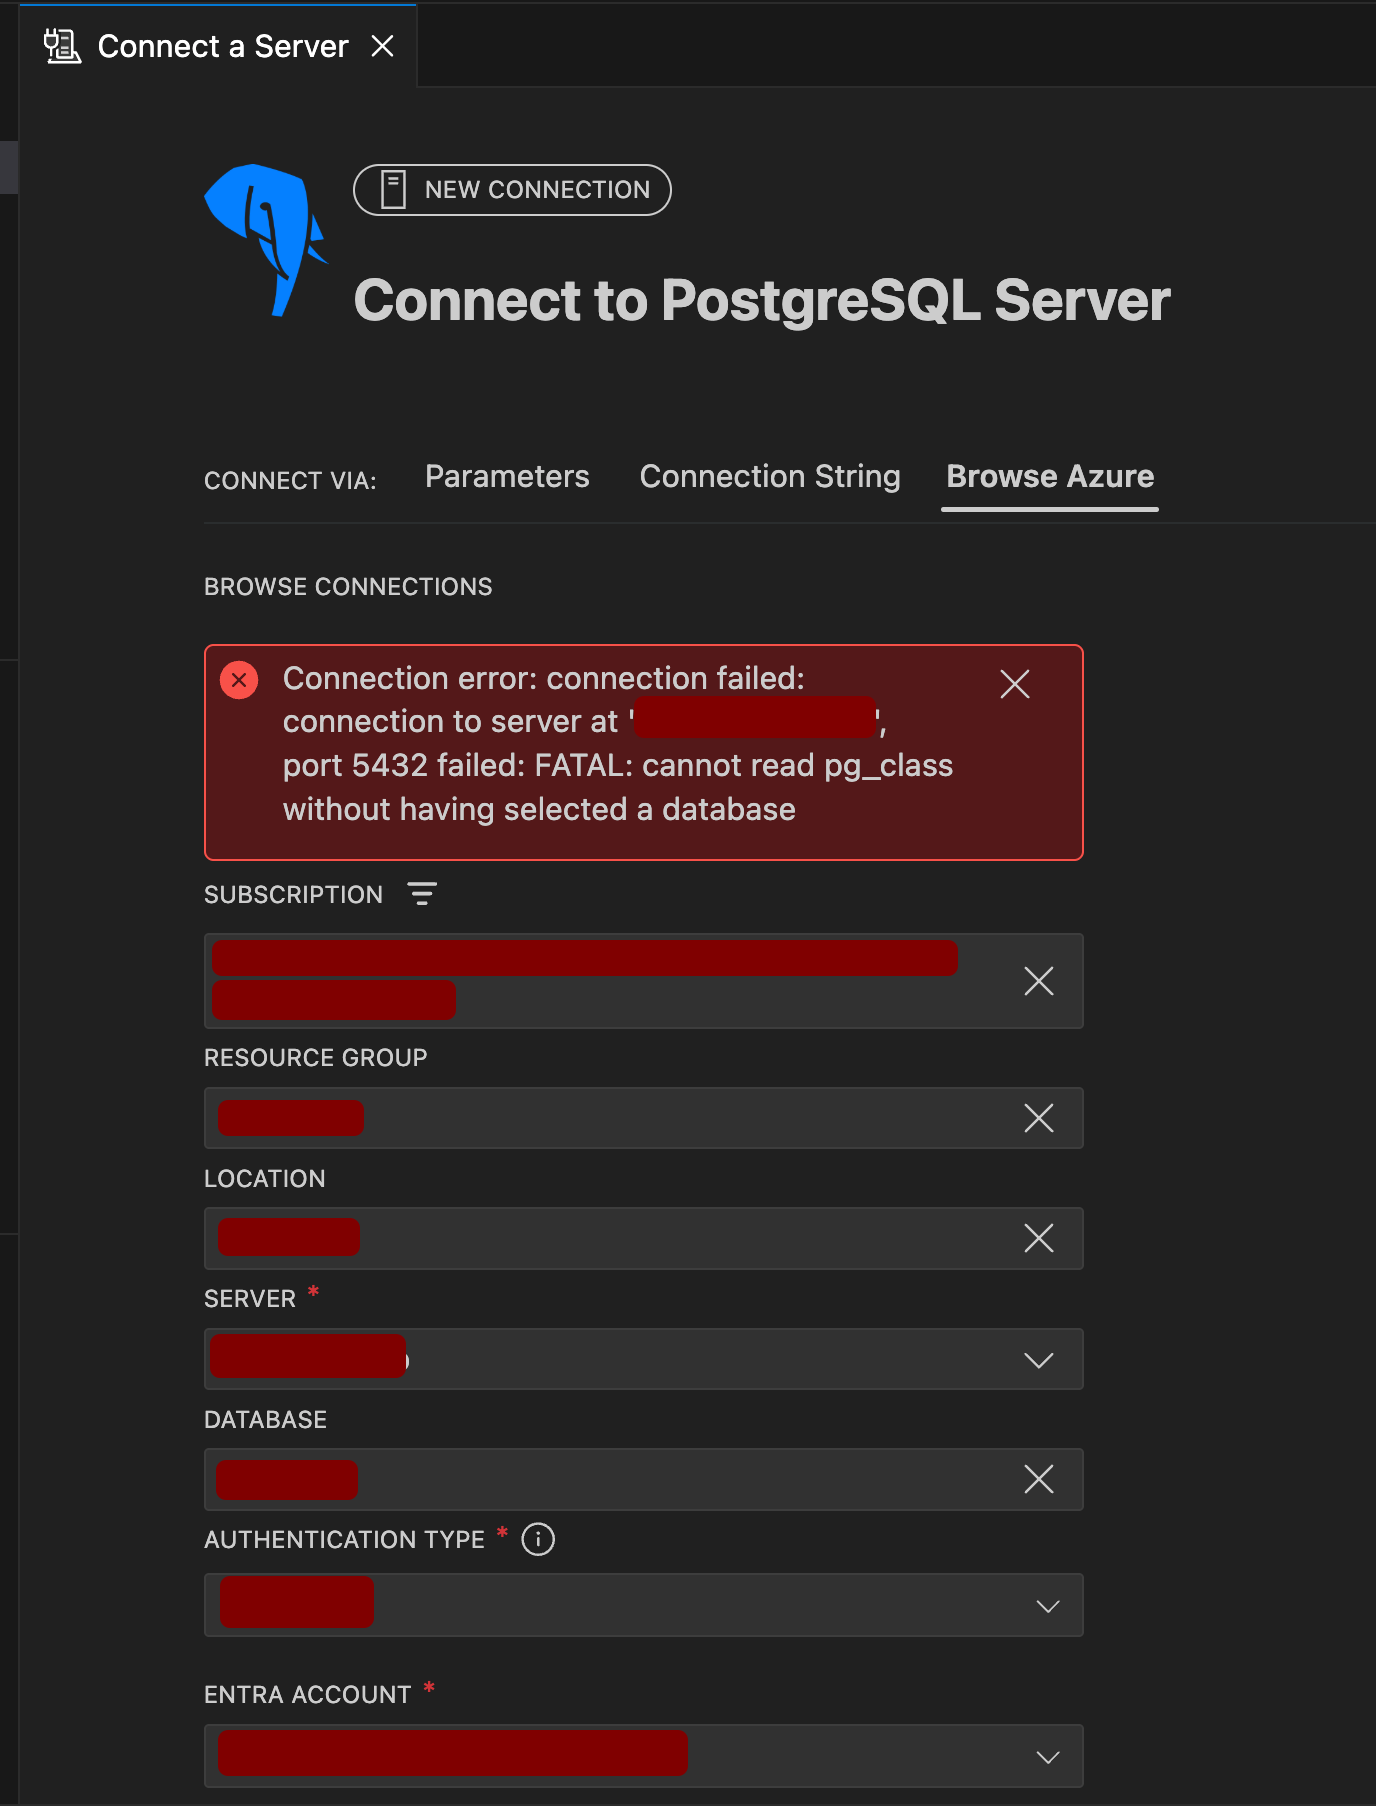Click the server icon in tab title
Viewport: 1376px width, 1806px height.
click(x=62, y=46)
